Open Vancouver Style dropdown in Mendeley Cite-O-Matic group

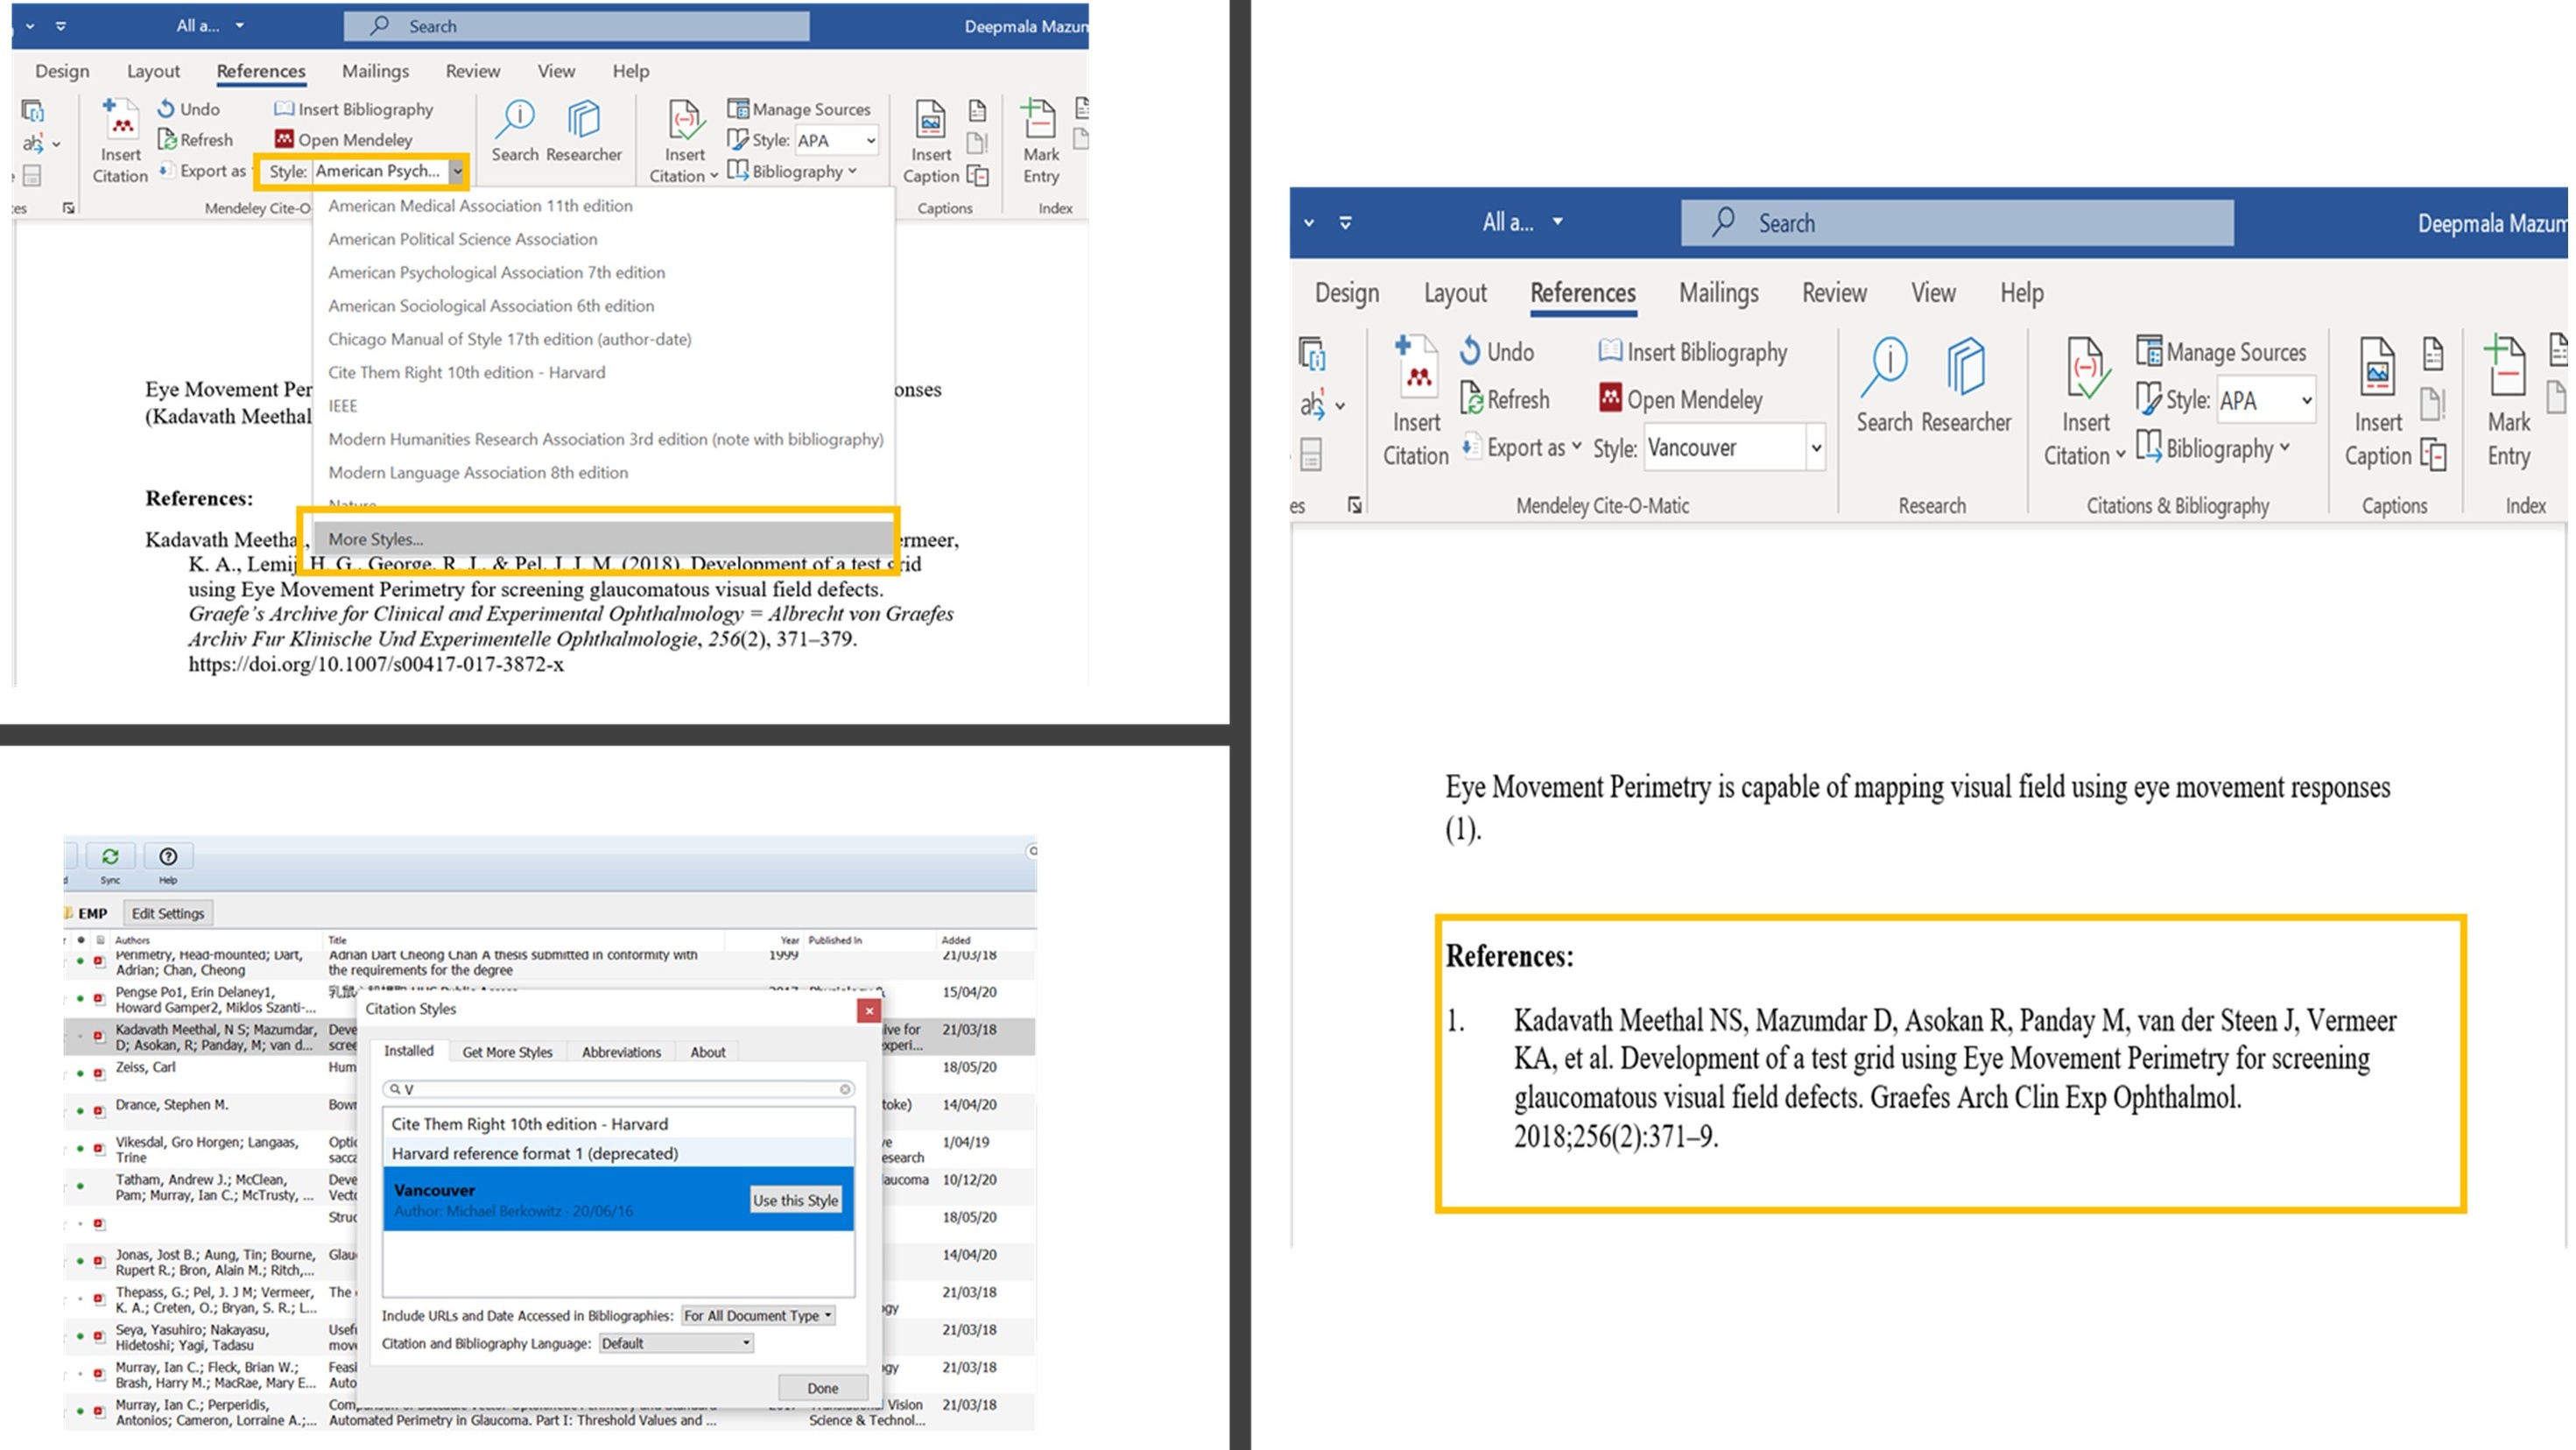[1815, 447]
